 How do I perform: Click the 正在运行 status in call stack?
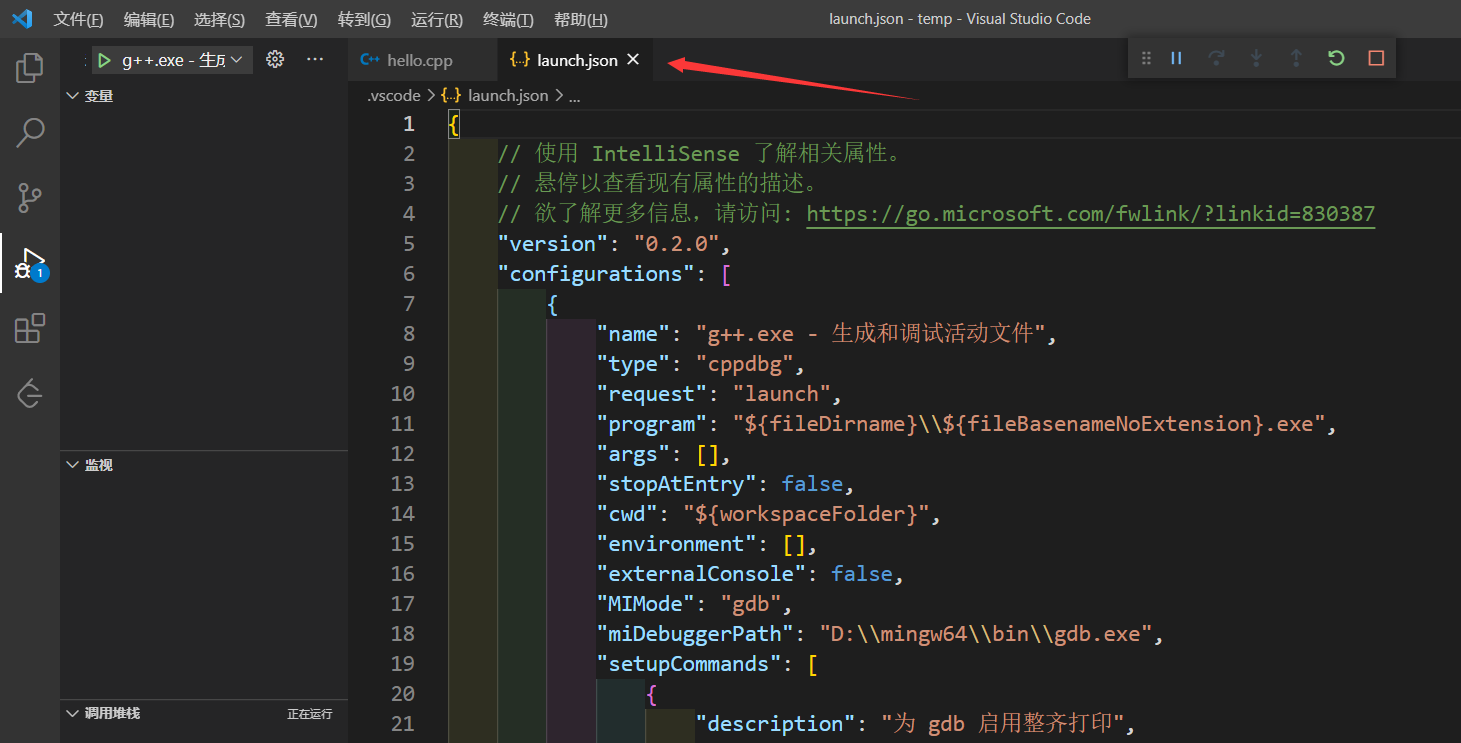(x=309, y=714)
